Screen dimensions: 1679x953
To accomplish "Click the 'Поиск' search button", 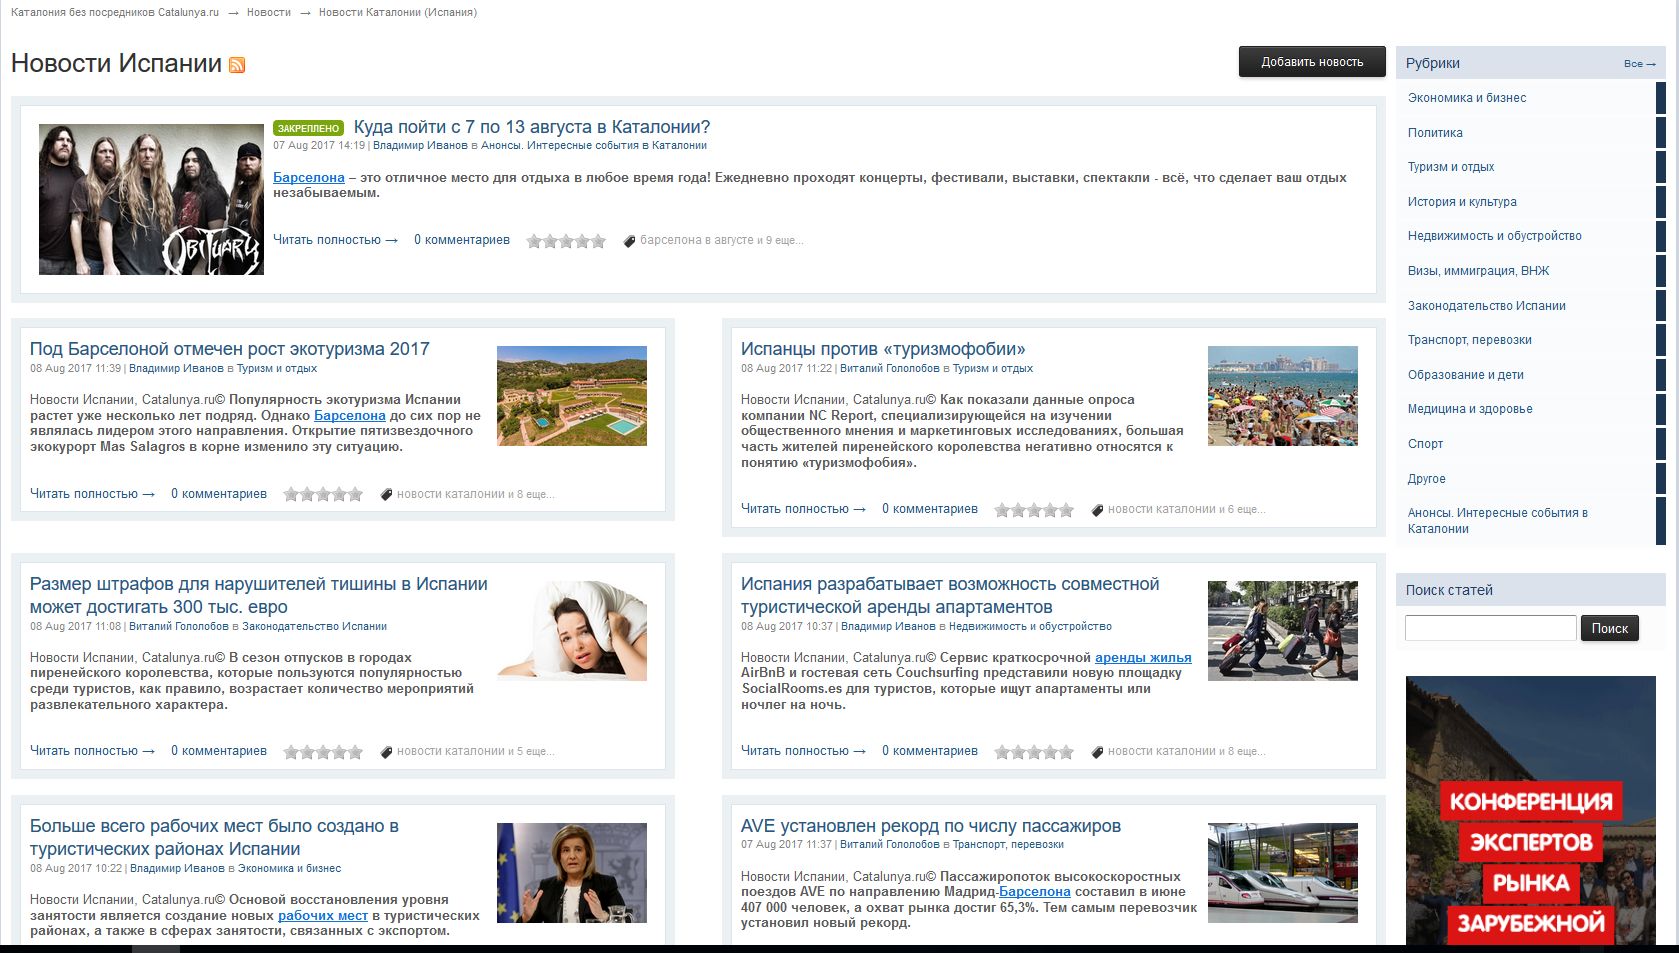I will point(1610,628).
